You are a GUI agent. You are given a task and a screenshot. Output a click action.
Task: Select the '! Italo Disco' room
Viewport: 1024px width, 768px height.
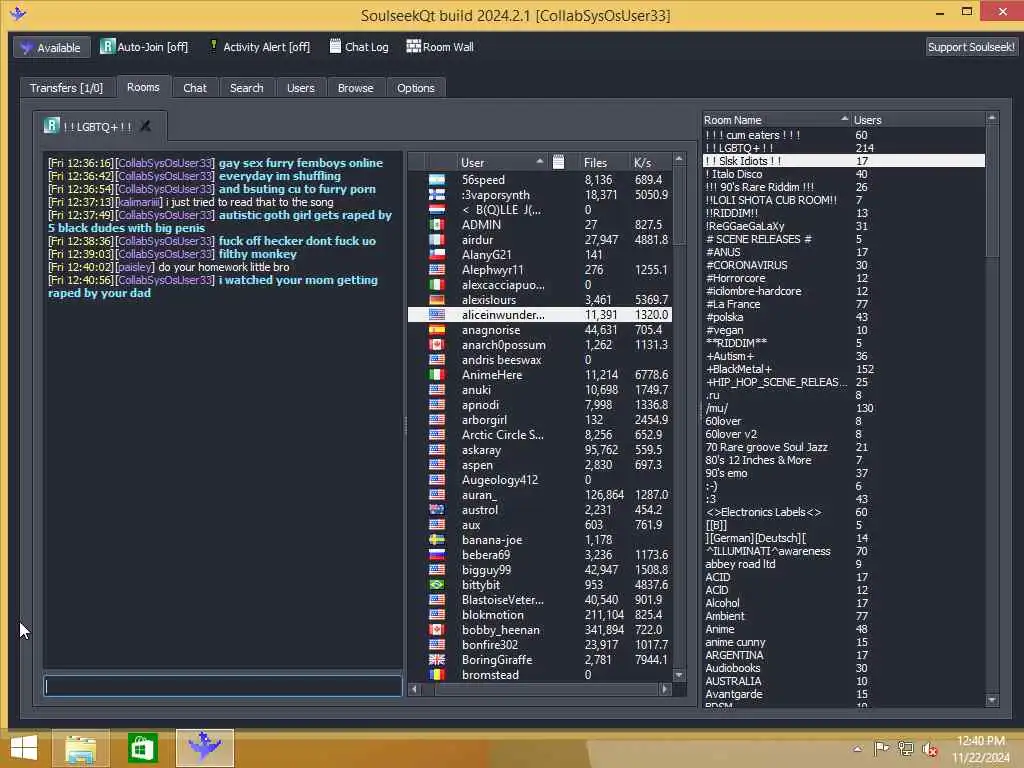pos(844,174)
